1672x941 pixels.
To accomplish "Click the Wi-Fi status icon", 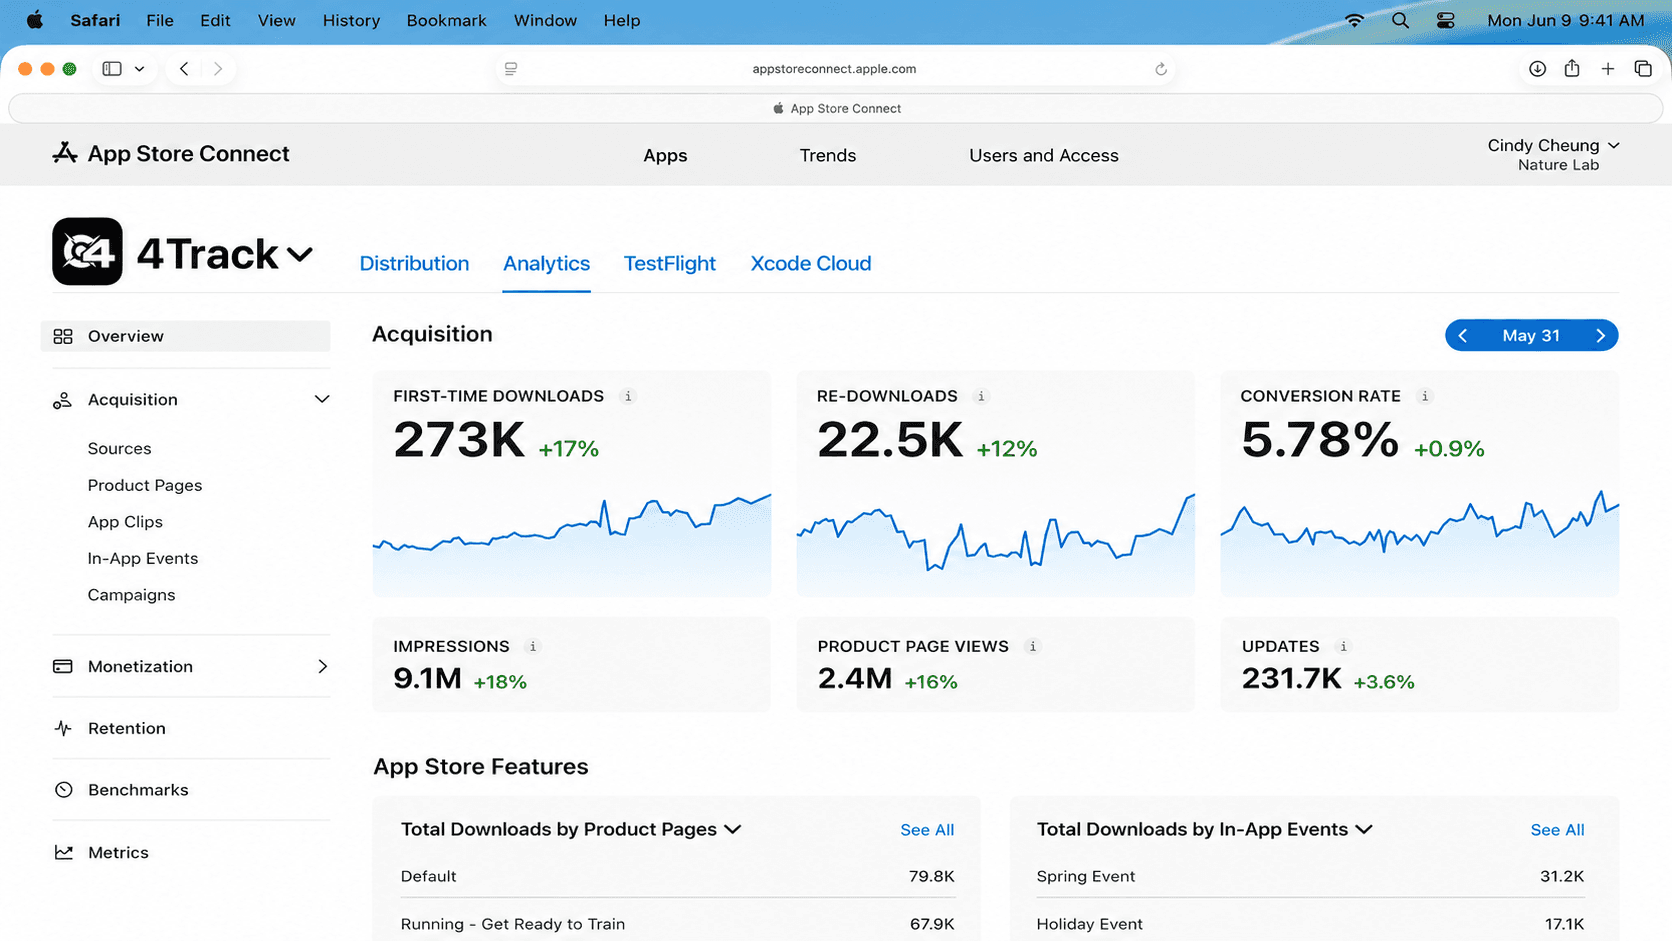I will point(1354,20).
